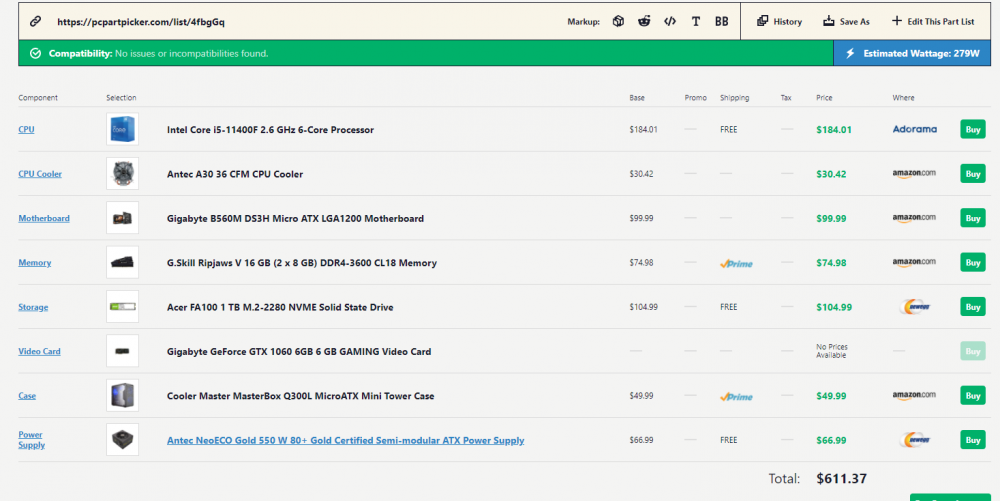
Task: Click Acer FA100 SSD thumbnail
Action: pos(122,307)
